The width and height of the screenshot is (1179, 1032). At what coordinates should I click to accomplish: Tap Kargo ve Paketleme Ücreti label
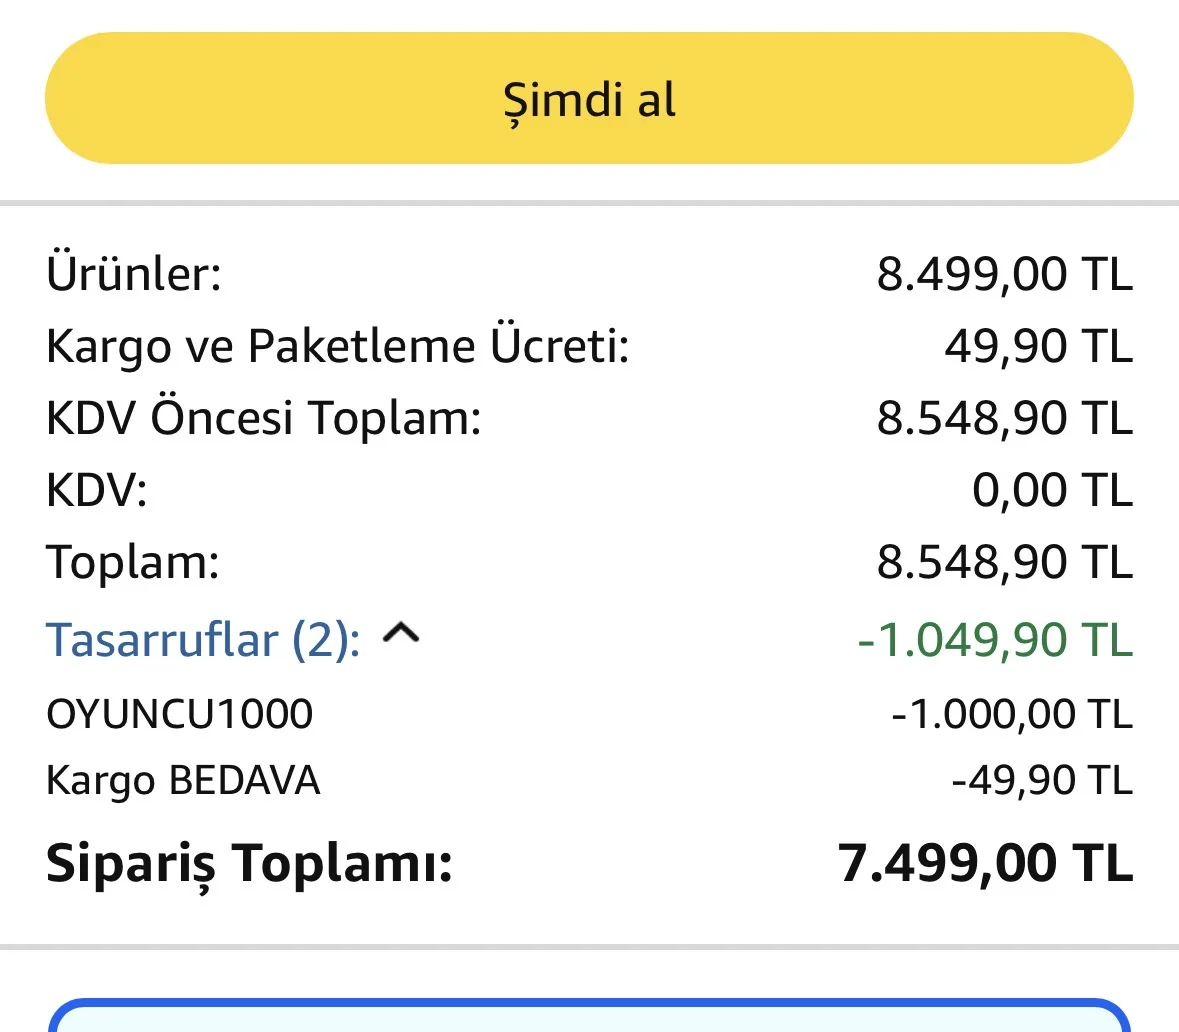tap(338, 347)
